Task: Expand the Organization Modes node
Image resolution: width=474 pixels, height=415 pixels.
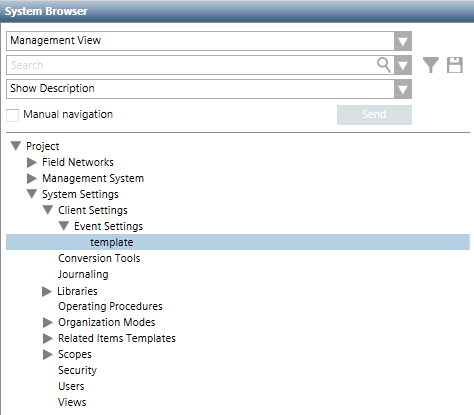Action: click(x=48, y=322)
